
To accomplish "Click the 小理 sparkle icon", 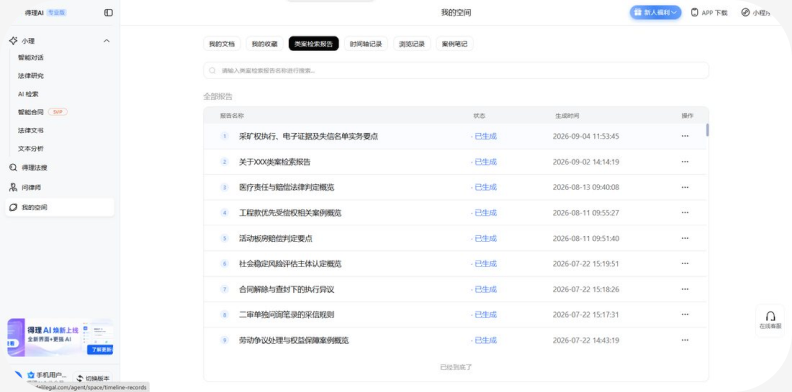I will point(13,41).
